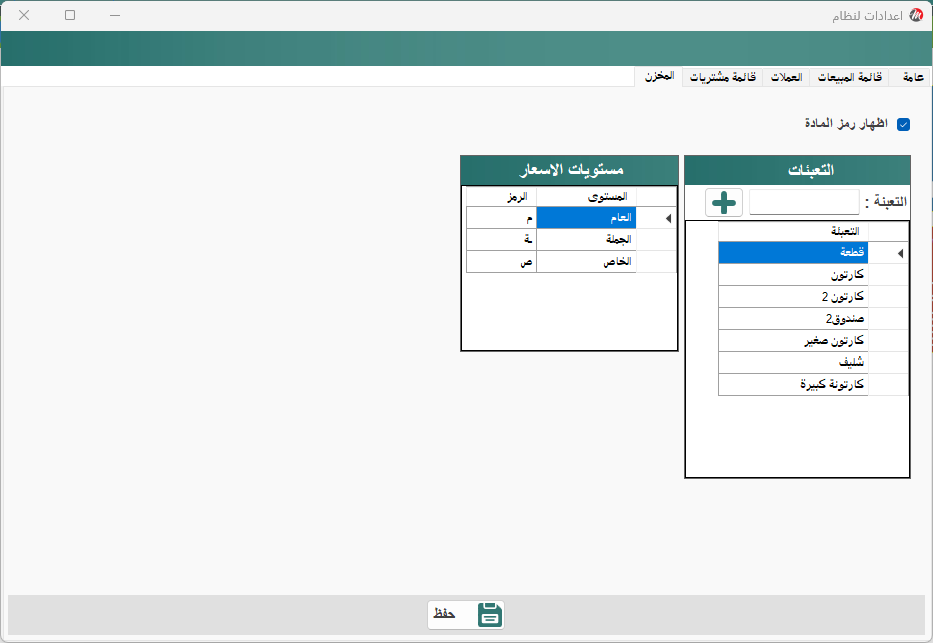Select the الخاص price level cell
The image size is (933, 643).
(586, 262)
